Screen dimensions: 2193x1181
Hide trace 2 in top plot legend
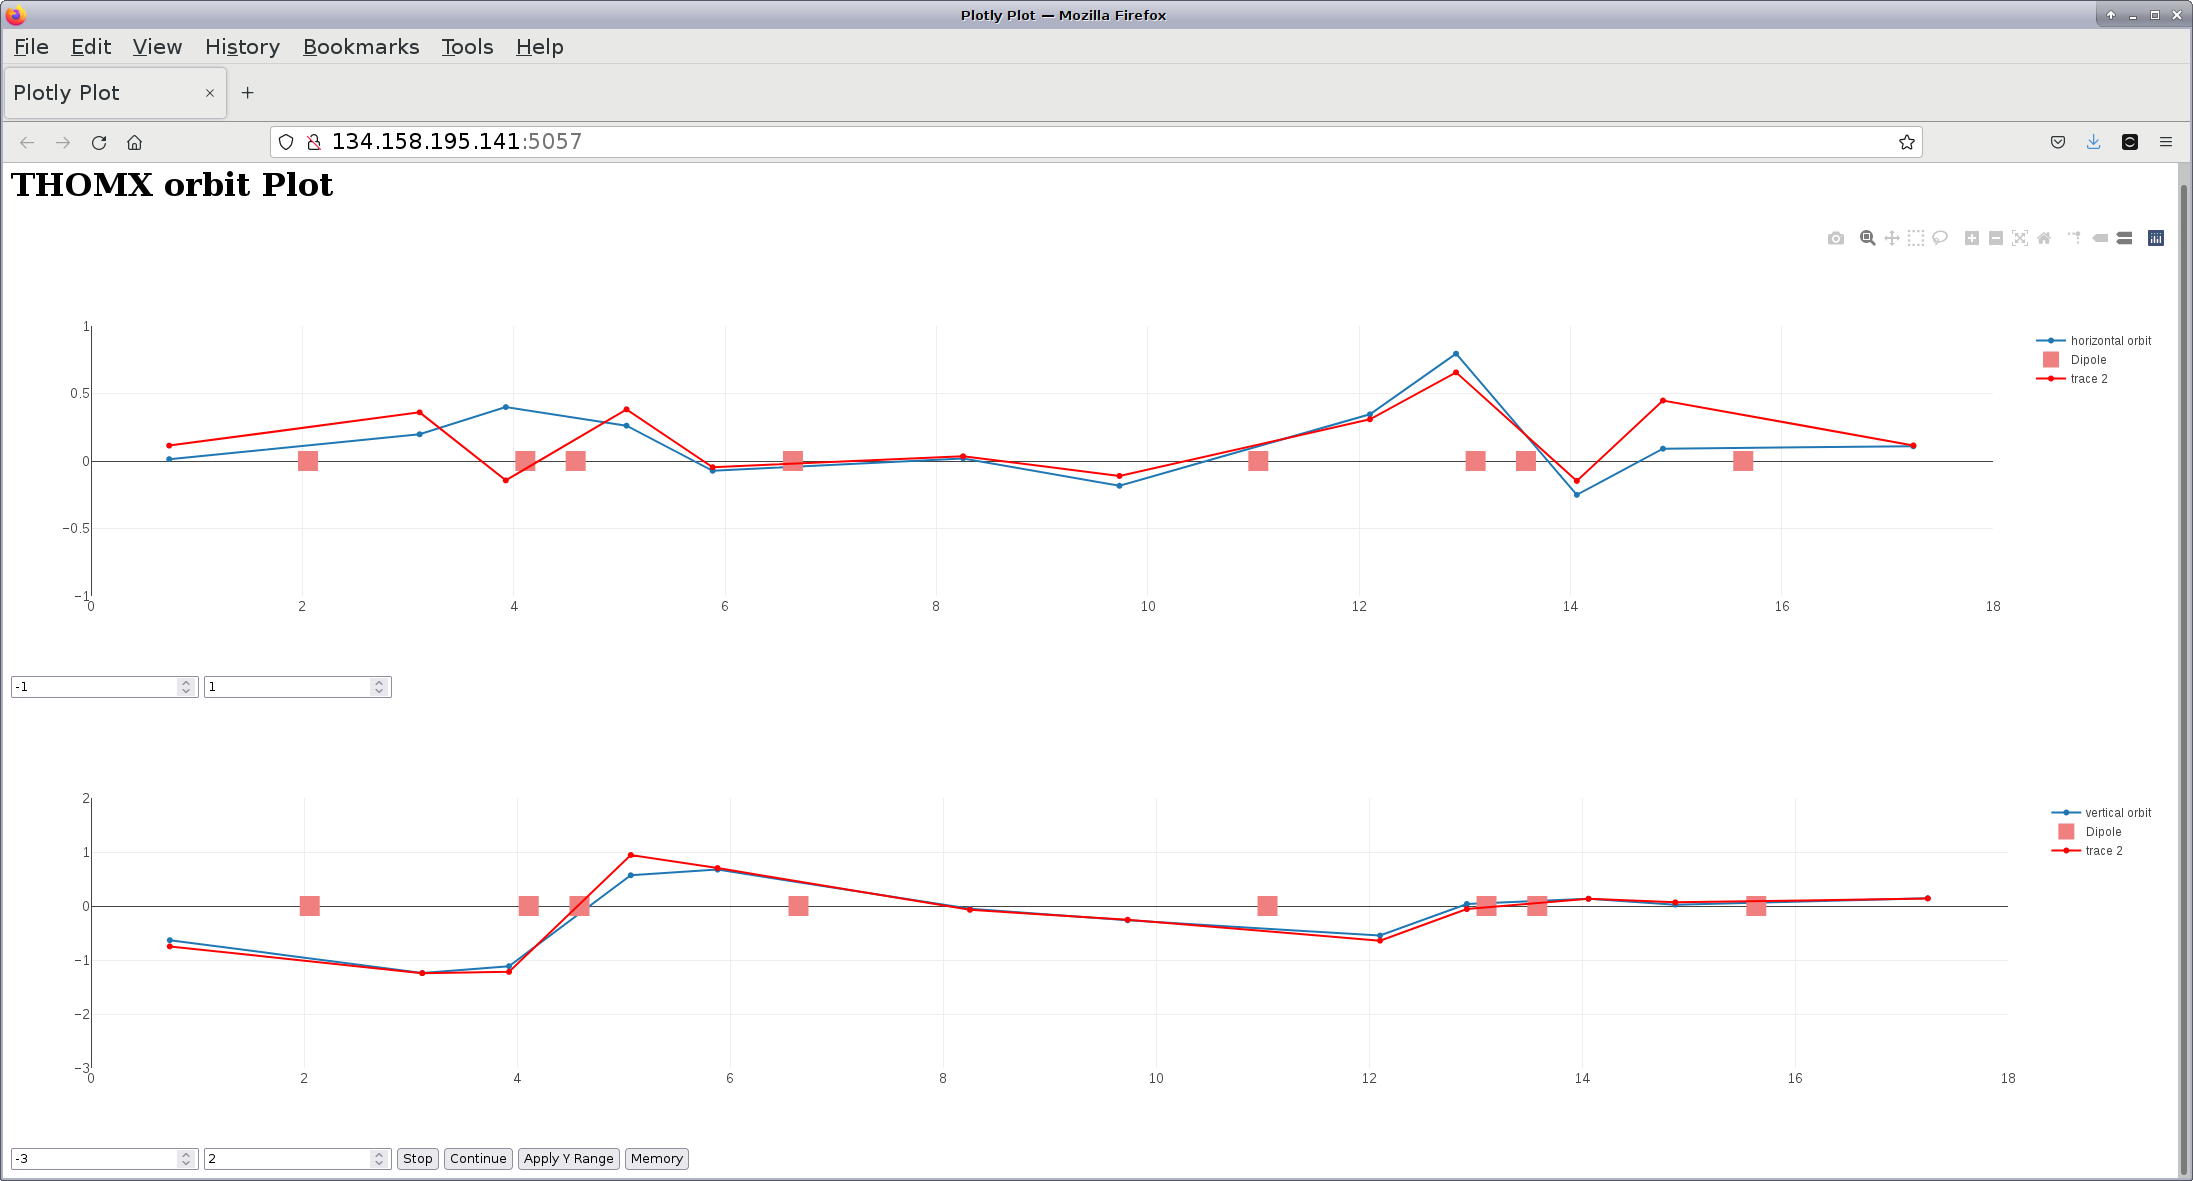pos(2089,379)
